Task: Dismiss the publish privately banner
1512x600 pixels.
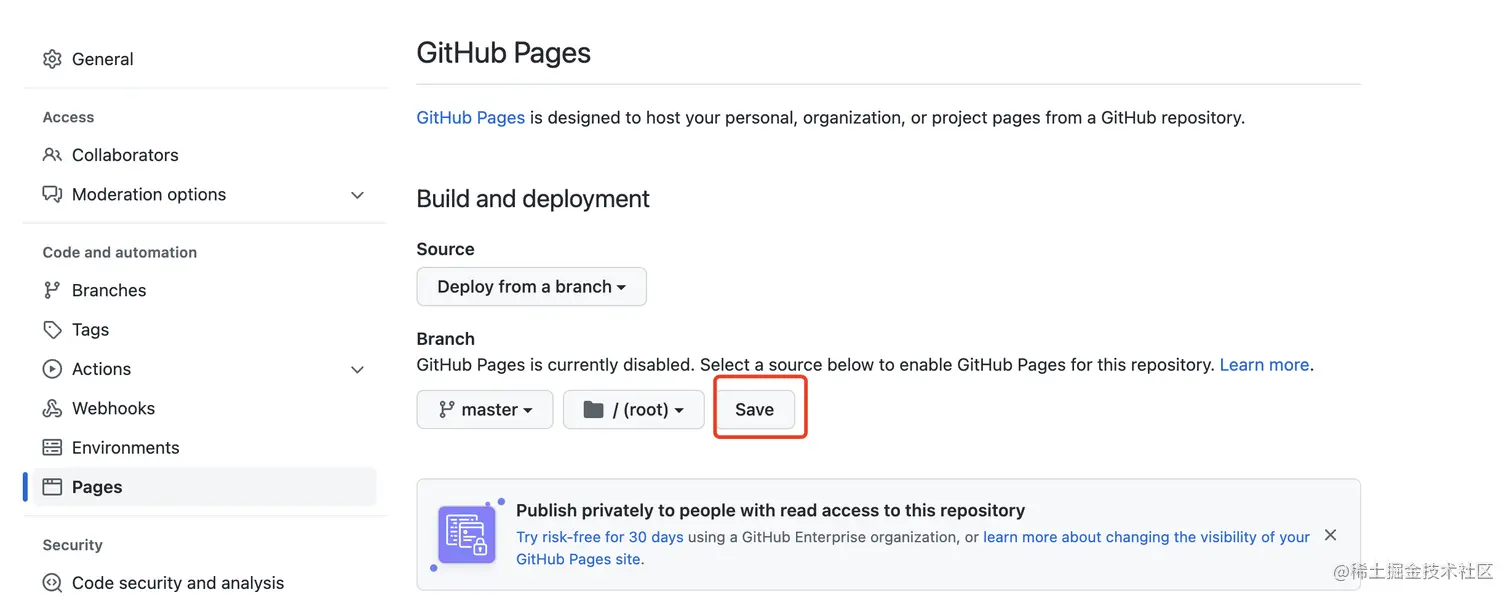Action: coord(1330,535)
